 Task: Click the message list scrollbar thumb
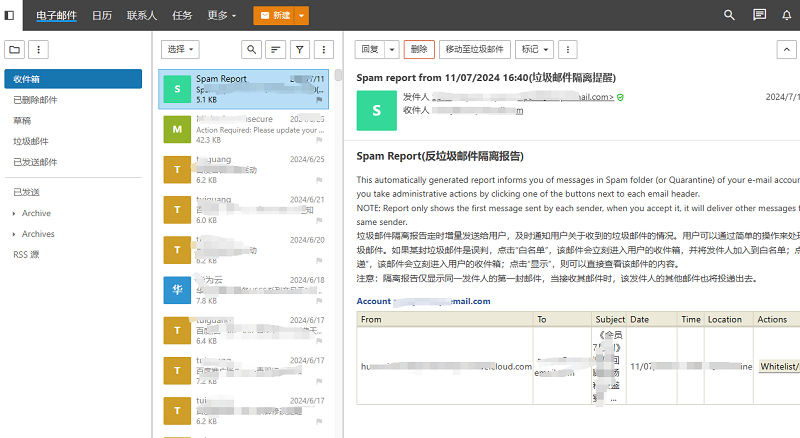click(338, 75)
